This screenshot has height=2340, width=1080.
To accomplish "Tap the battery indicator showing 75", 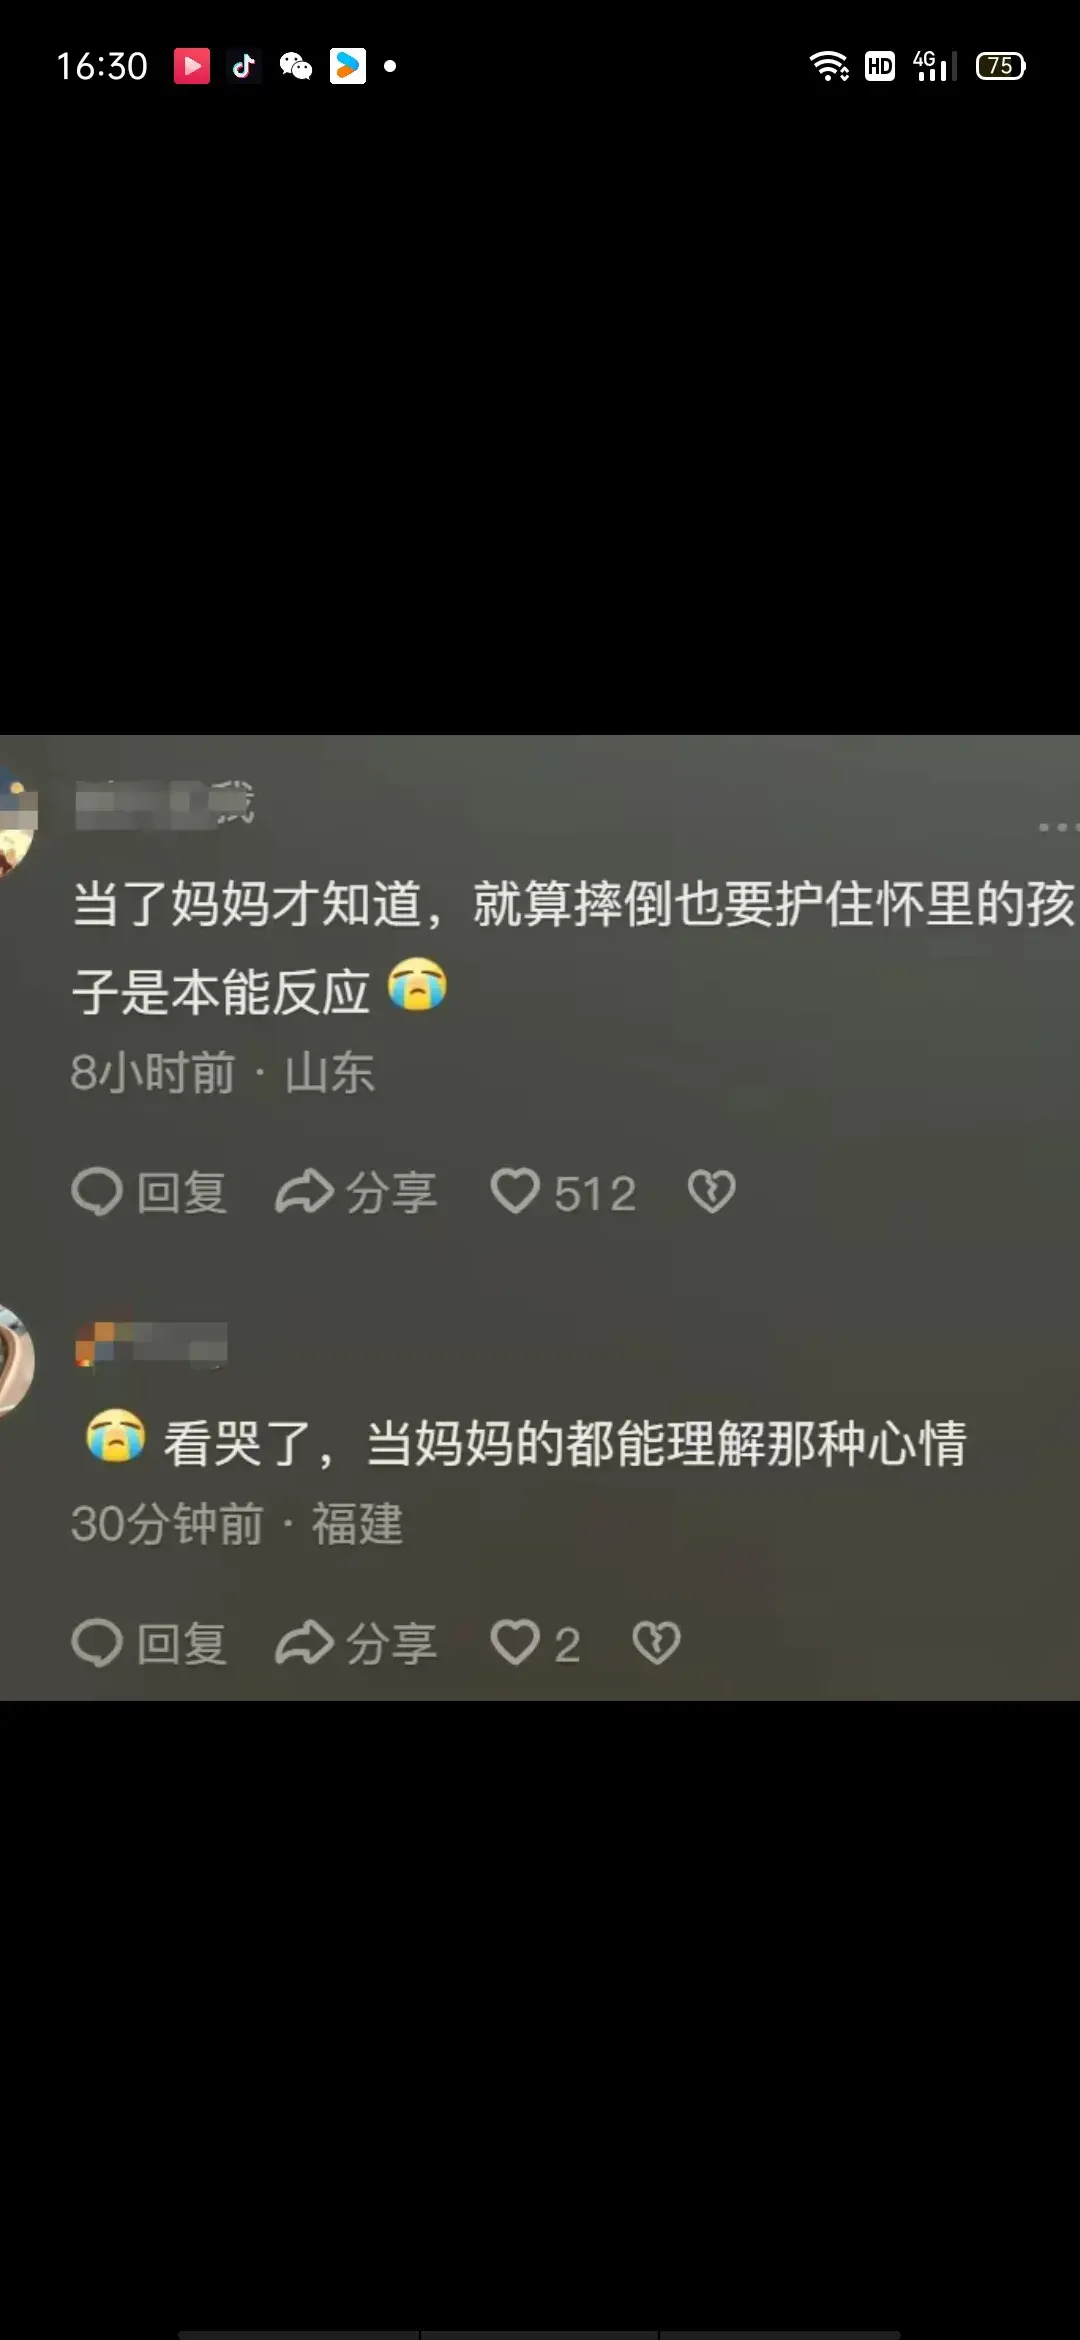I will pyautogui.click(x=1001, y=66).
